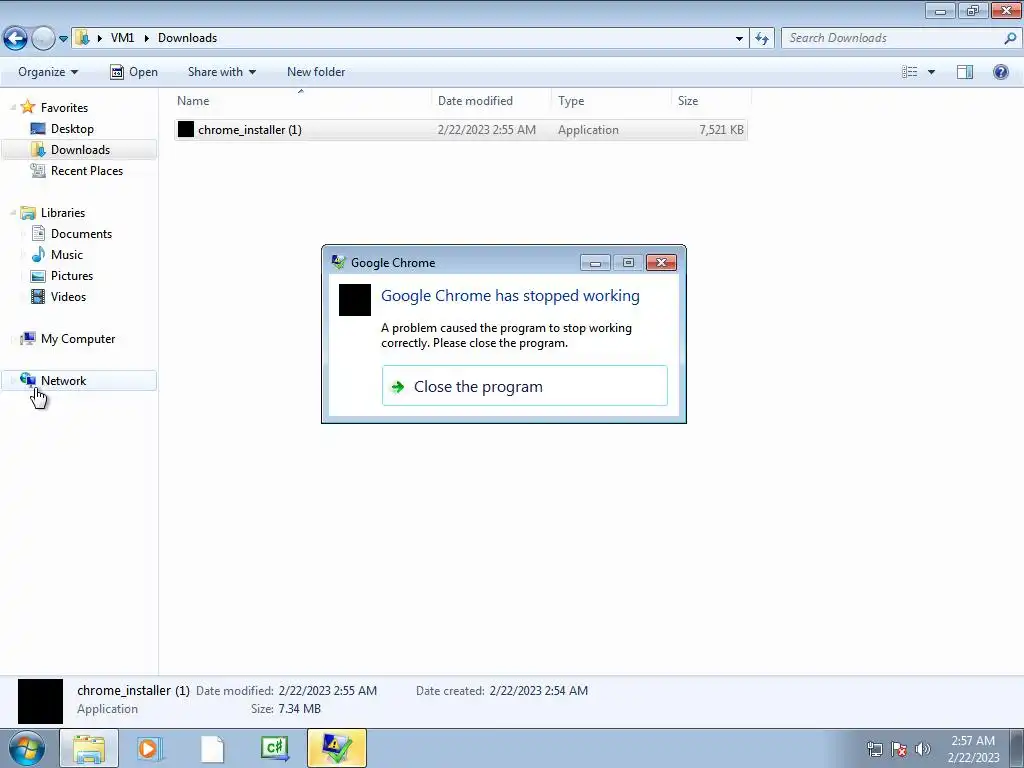The width and height of the screenshot is (1024, 768).
Task: Open the Organize menu
Action: coord(48,72)
